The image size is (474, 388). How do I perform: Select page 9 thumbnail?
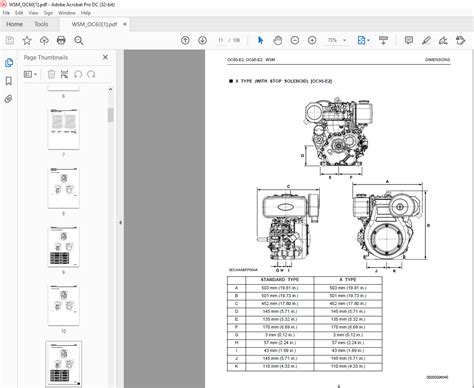click(63, 247)
